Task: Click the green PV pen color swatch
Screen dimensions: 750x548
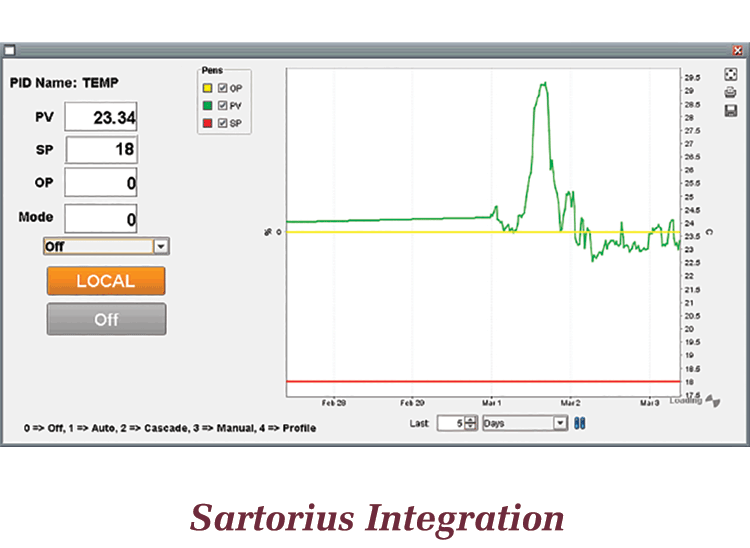Action: pos(208,105)
